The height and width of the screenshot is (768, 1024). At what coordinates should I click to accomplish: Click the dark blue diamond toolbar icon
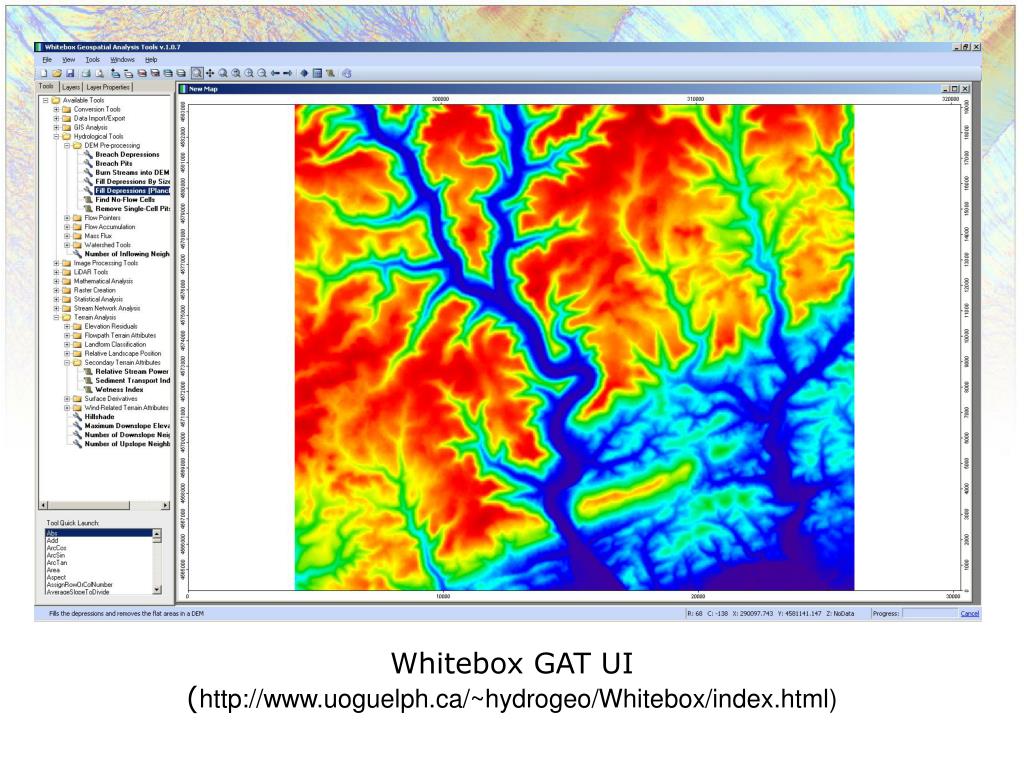305,73
